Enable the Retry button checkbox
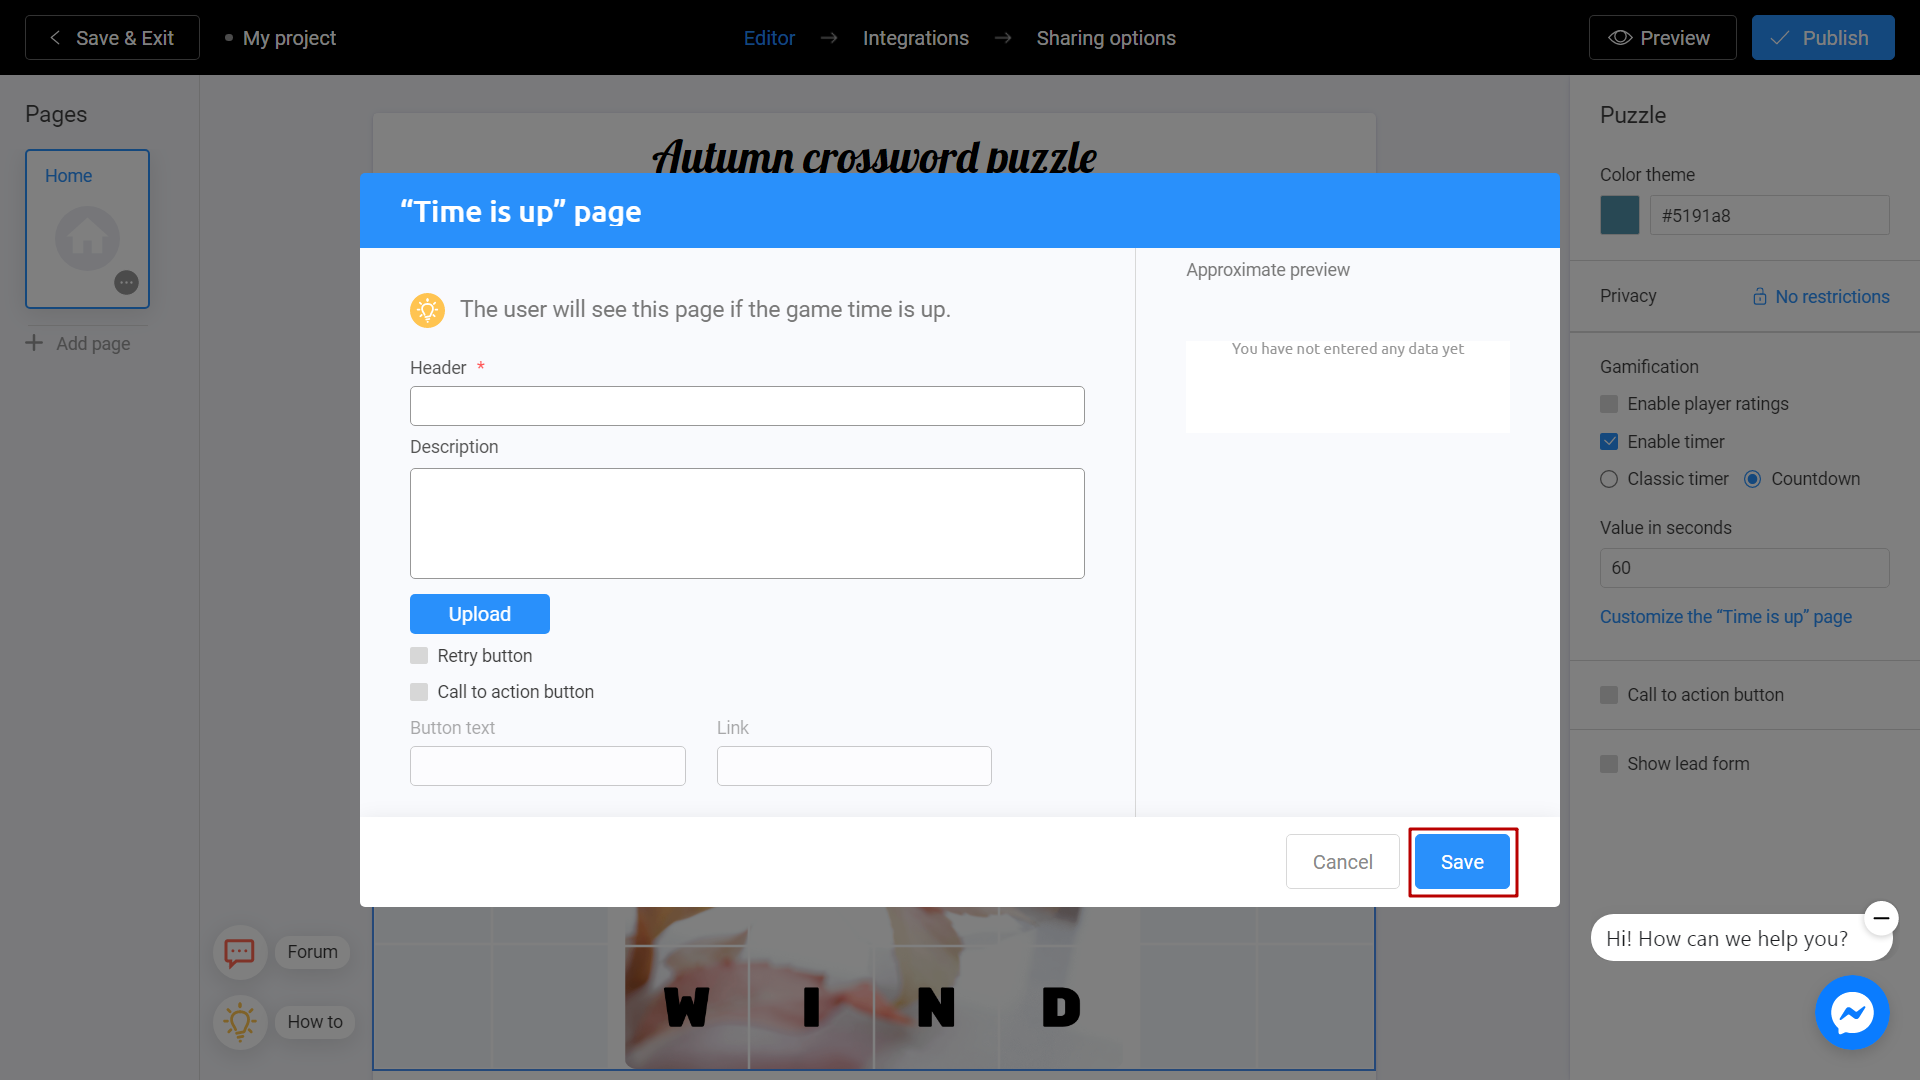 [419, 656]
